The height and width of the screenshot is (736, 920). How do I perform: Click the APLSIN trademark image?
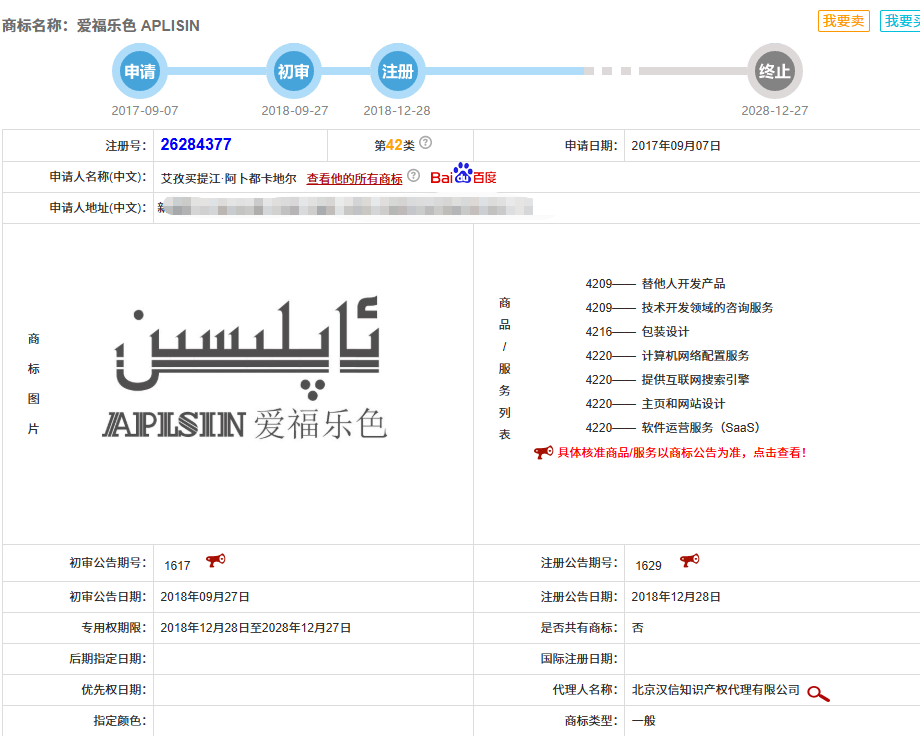[245, 368]
